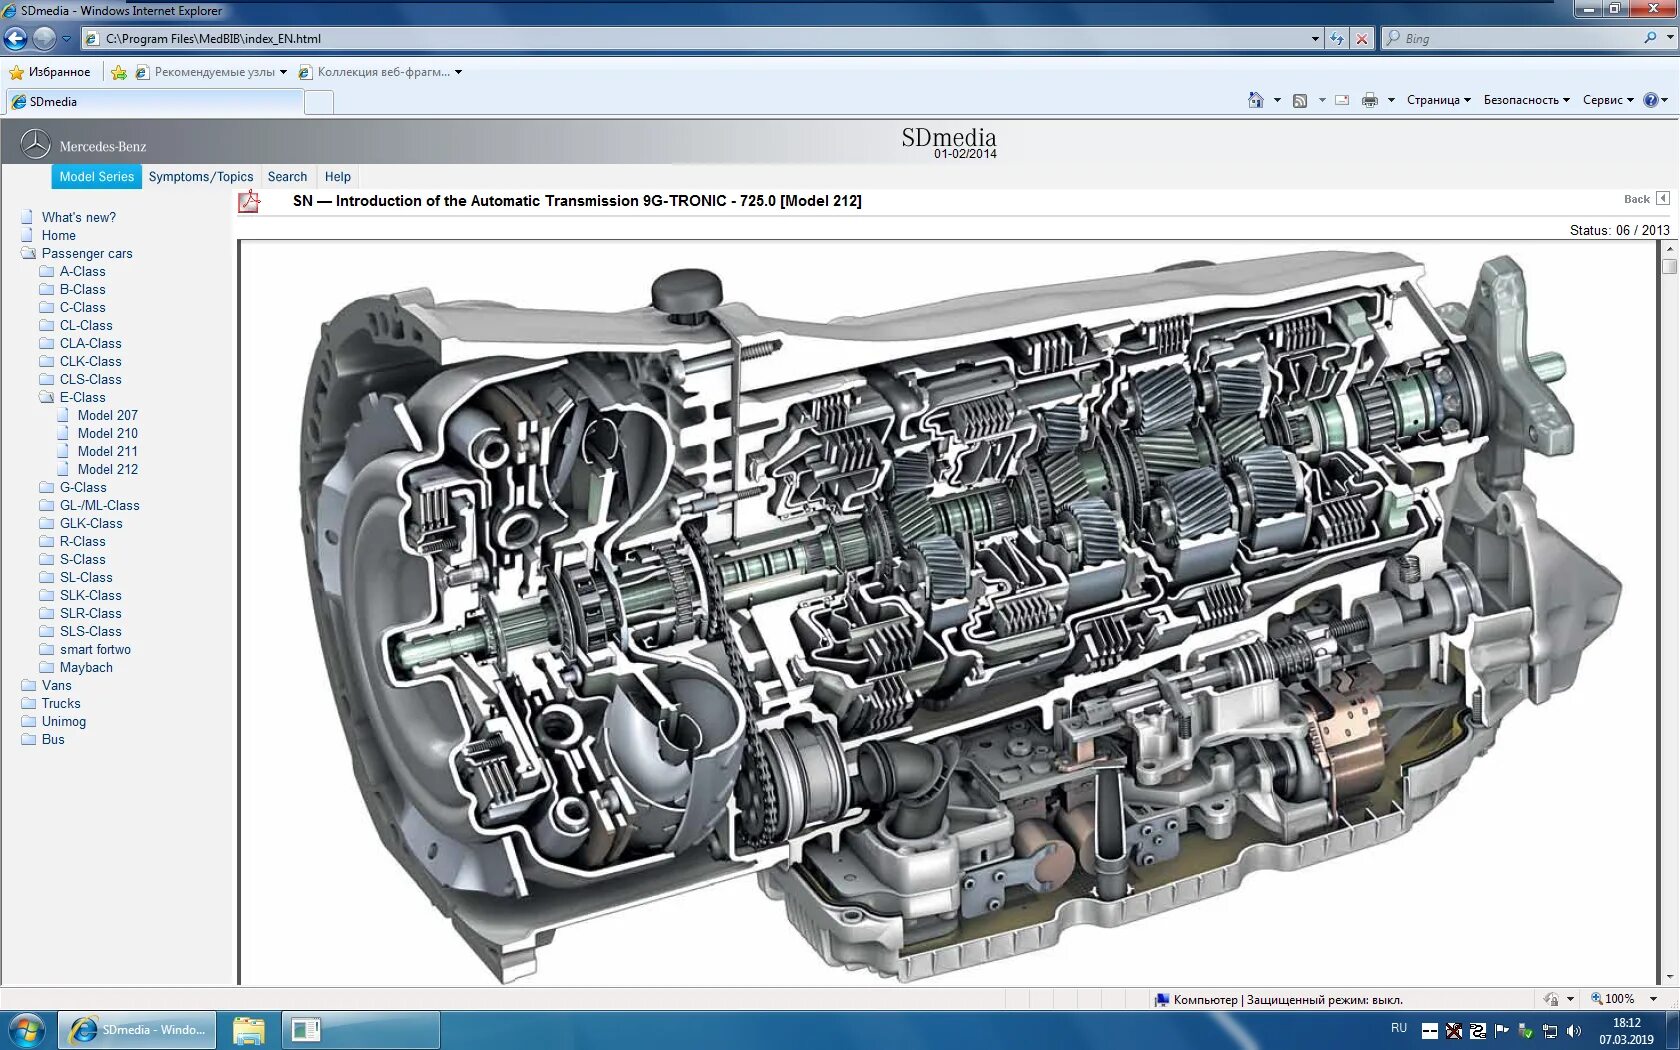
Task: Switch to the SDmedia browser tab
Action: (x=155, y=102)
